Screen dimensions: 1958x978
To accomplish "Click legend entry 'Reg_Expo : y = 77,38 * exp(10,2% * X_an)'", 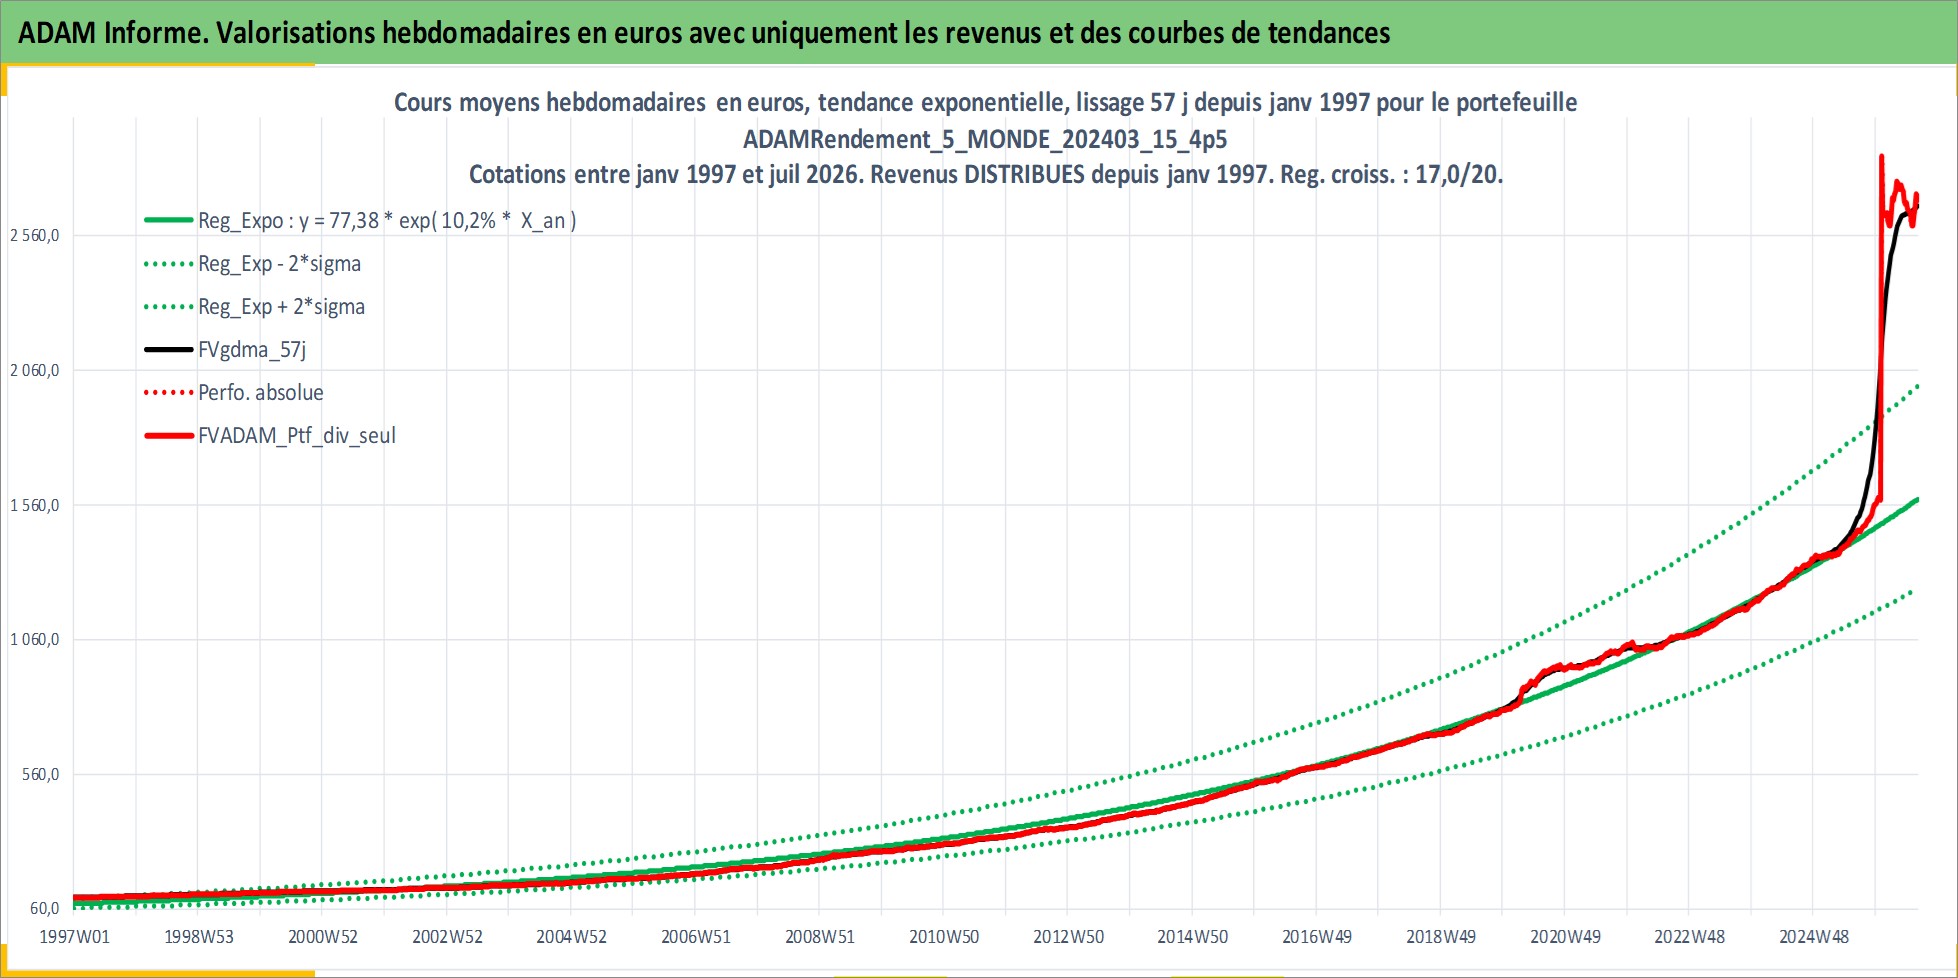I will coord(387,221).
